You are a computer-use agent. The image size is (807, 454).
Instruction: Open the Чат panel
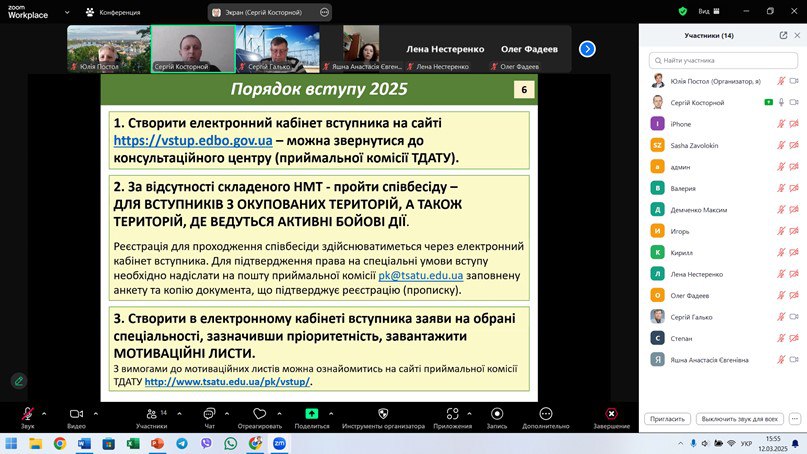209,417
